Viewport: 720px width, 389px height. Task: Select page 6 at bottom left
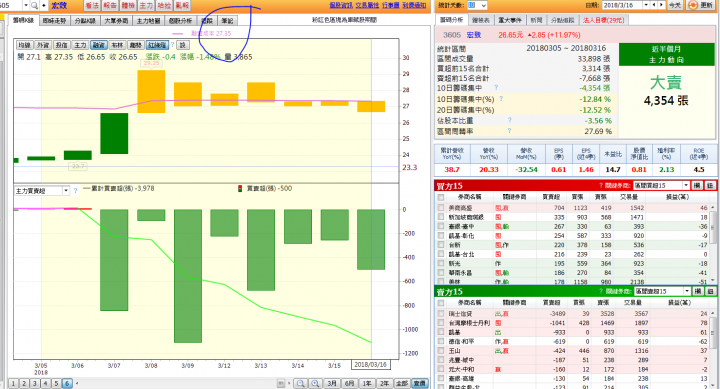(x=67, y=383)
